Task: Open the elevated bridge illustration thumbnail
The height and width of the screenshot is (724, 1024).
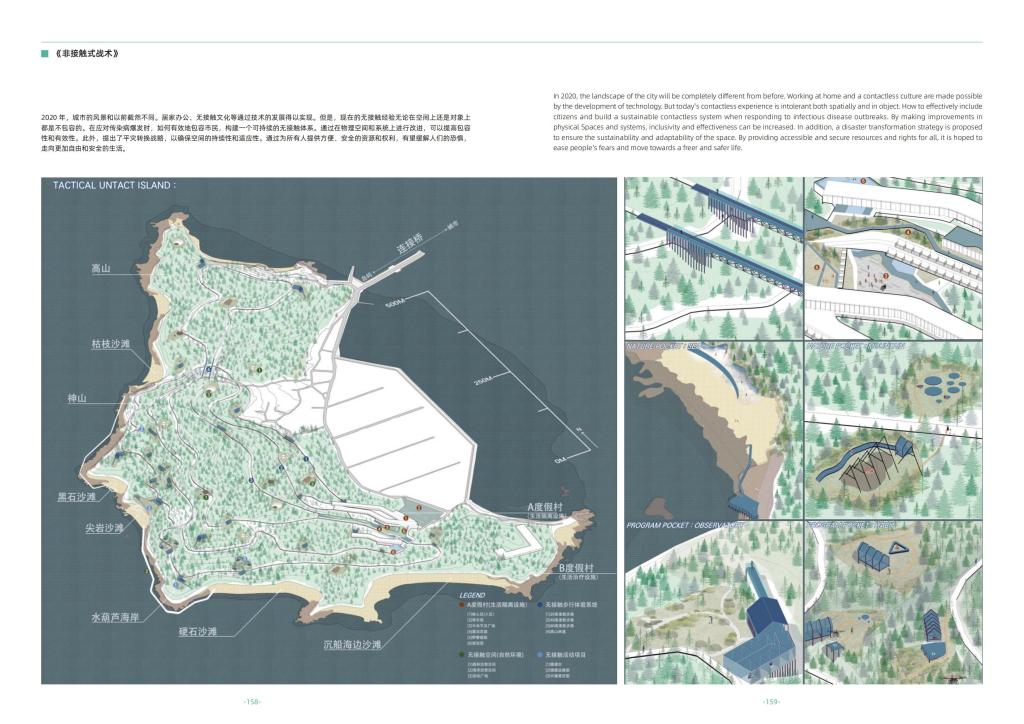Action: tap(711, 258)
